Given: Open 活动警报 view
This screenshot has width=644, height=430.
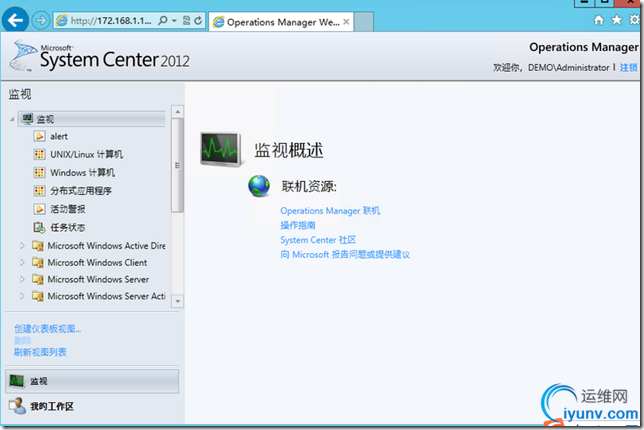Looking at the screenshot, I should pos(68,209).
